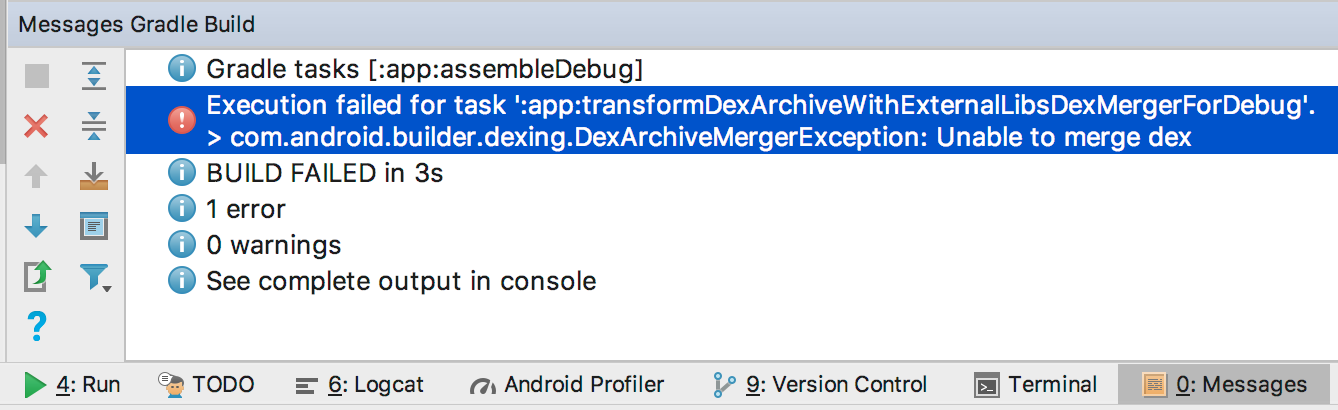Switch to the Android Profiler tab
The height and width of the screenshot is (410, 1338).
[x=566, y=385]
